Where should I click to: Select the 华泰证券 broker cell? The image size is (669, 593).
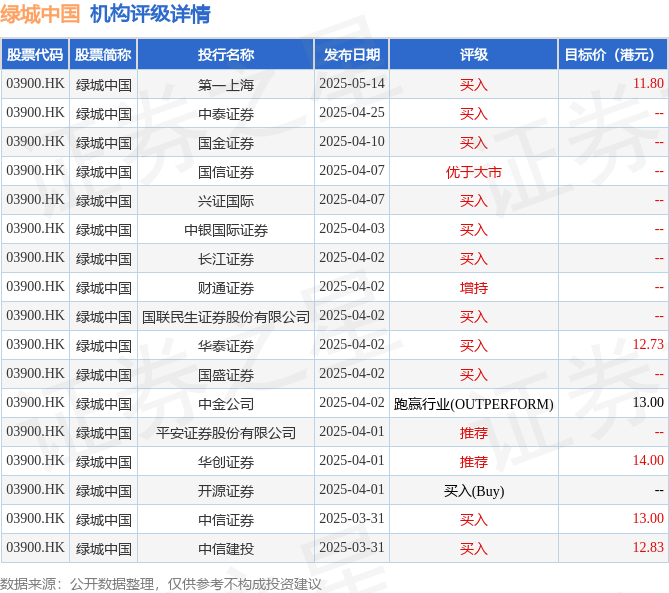pyautogui.click(x=226, y=346)
